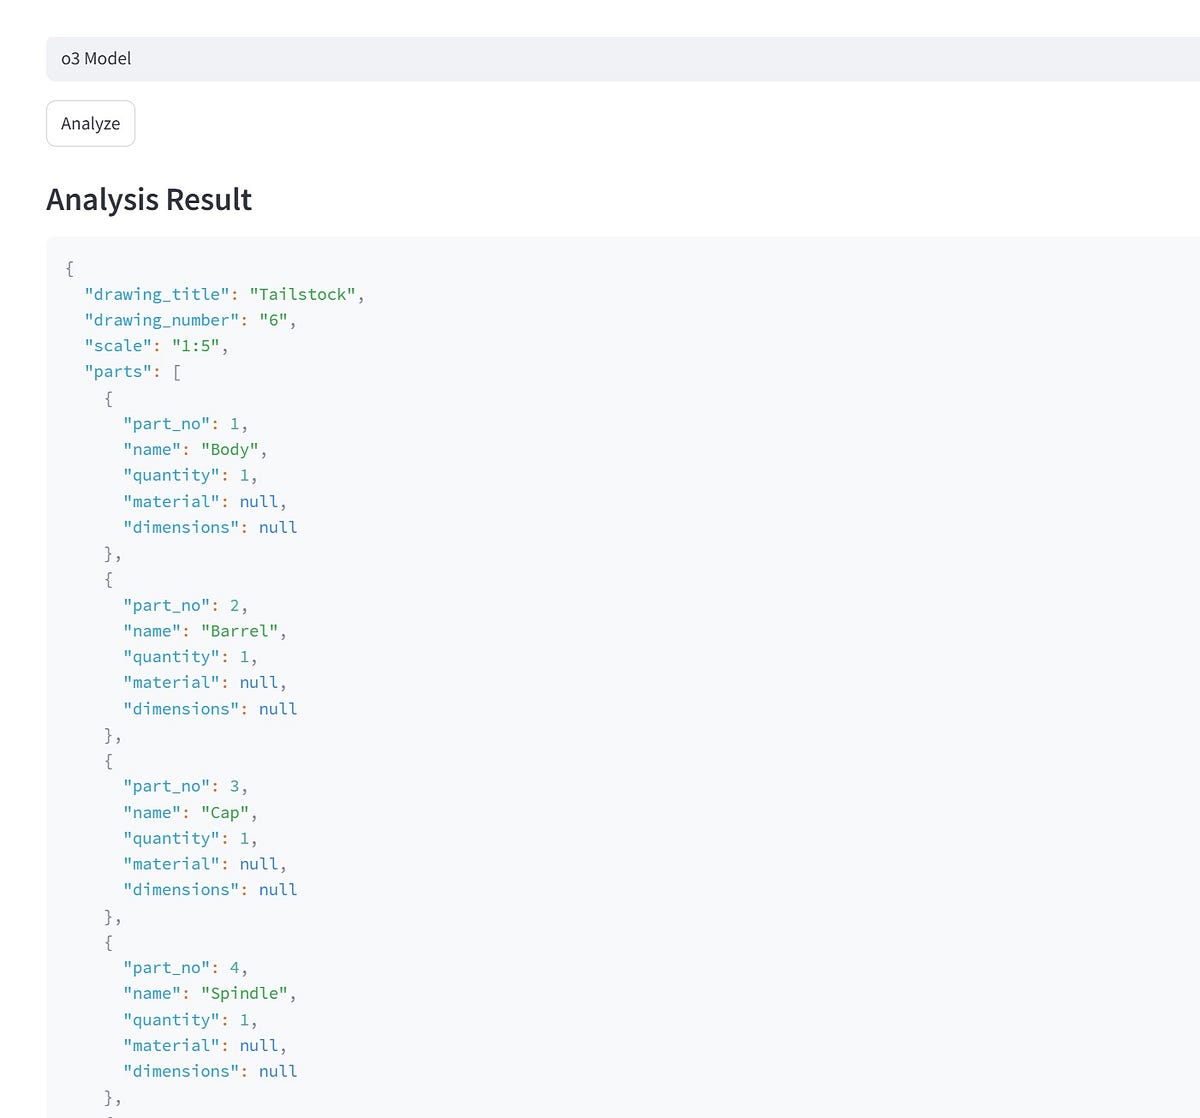Select the quantity value for Barrel

pyautogui.click(x=246, y=656)
